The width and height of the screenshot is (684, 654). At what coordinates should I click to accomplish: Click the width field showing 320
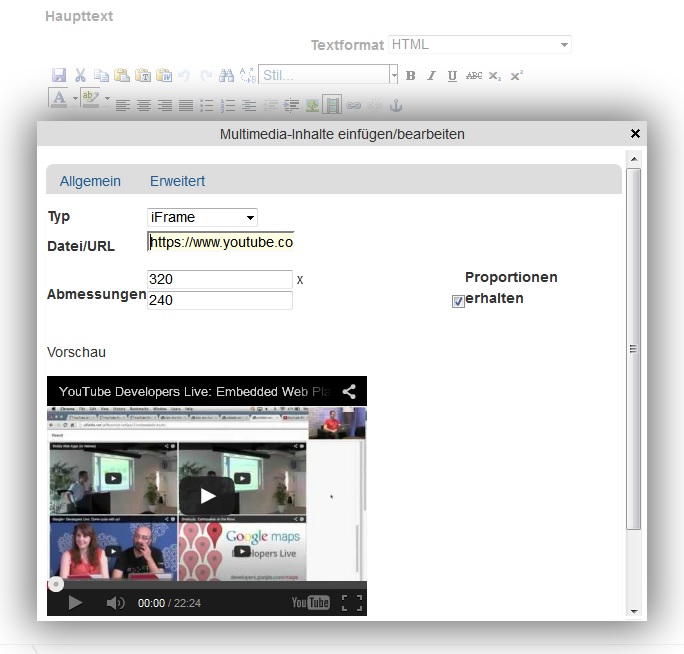(220, 279)
